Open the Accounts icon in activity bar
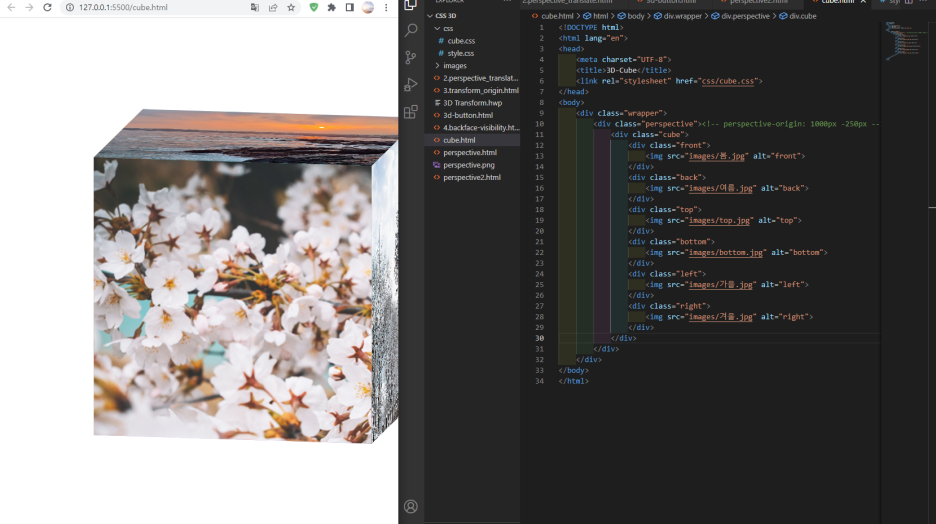Viewport: 936px width, 524px height. [411, 506]
